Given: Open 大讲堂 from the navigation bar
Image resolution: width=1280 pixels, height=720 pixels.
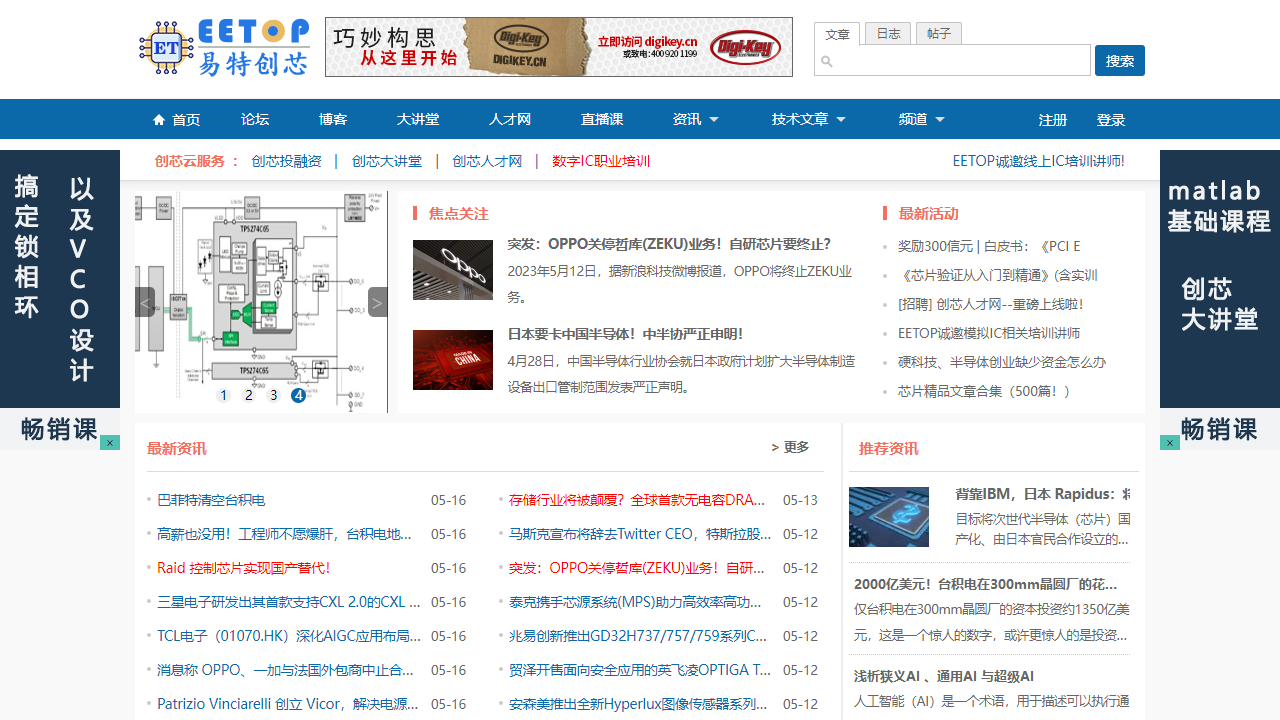Looking at the screenshot, I should pos(418,120).
